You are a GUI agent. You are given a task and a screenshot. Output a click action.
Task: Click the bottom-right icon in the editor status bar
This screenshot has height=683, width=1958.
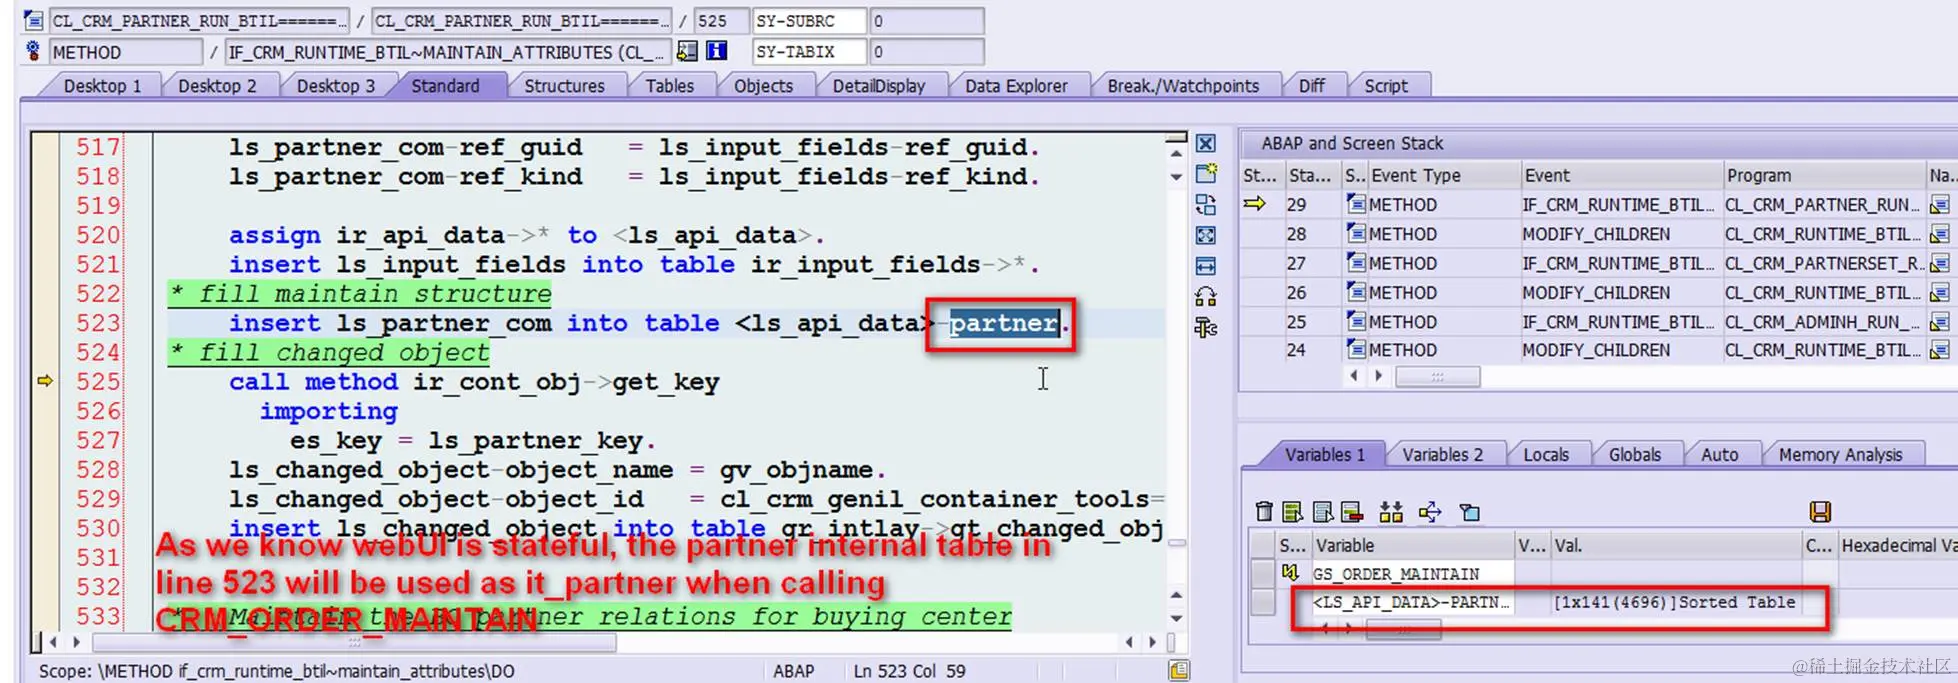tap(1179, 670)
